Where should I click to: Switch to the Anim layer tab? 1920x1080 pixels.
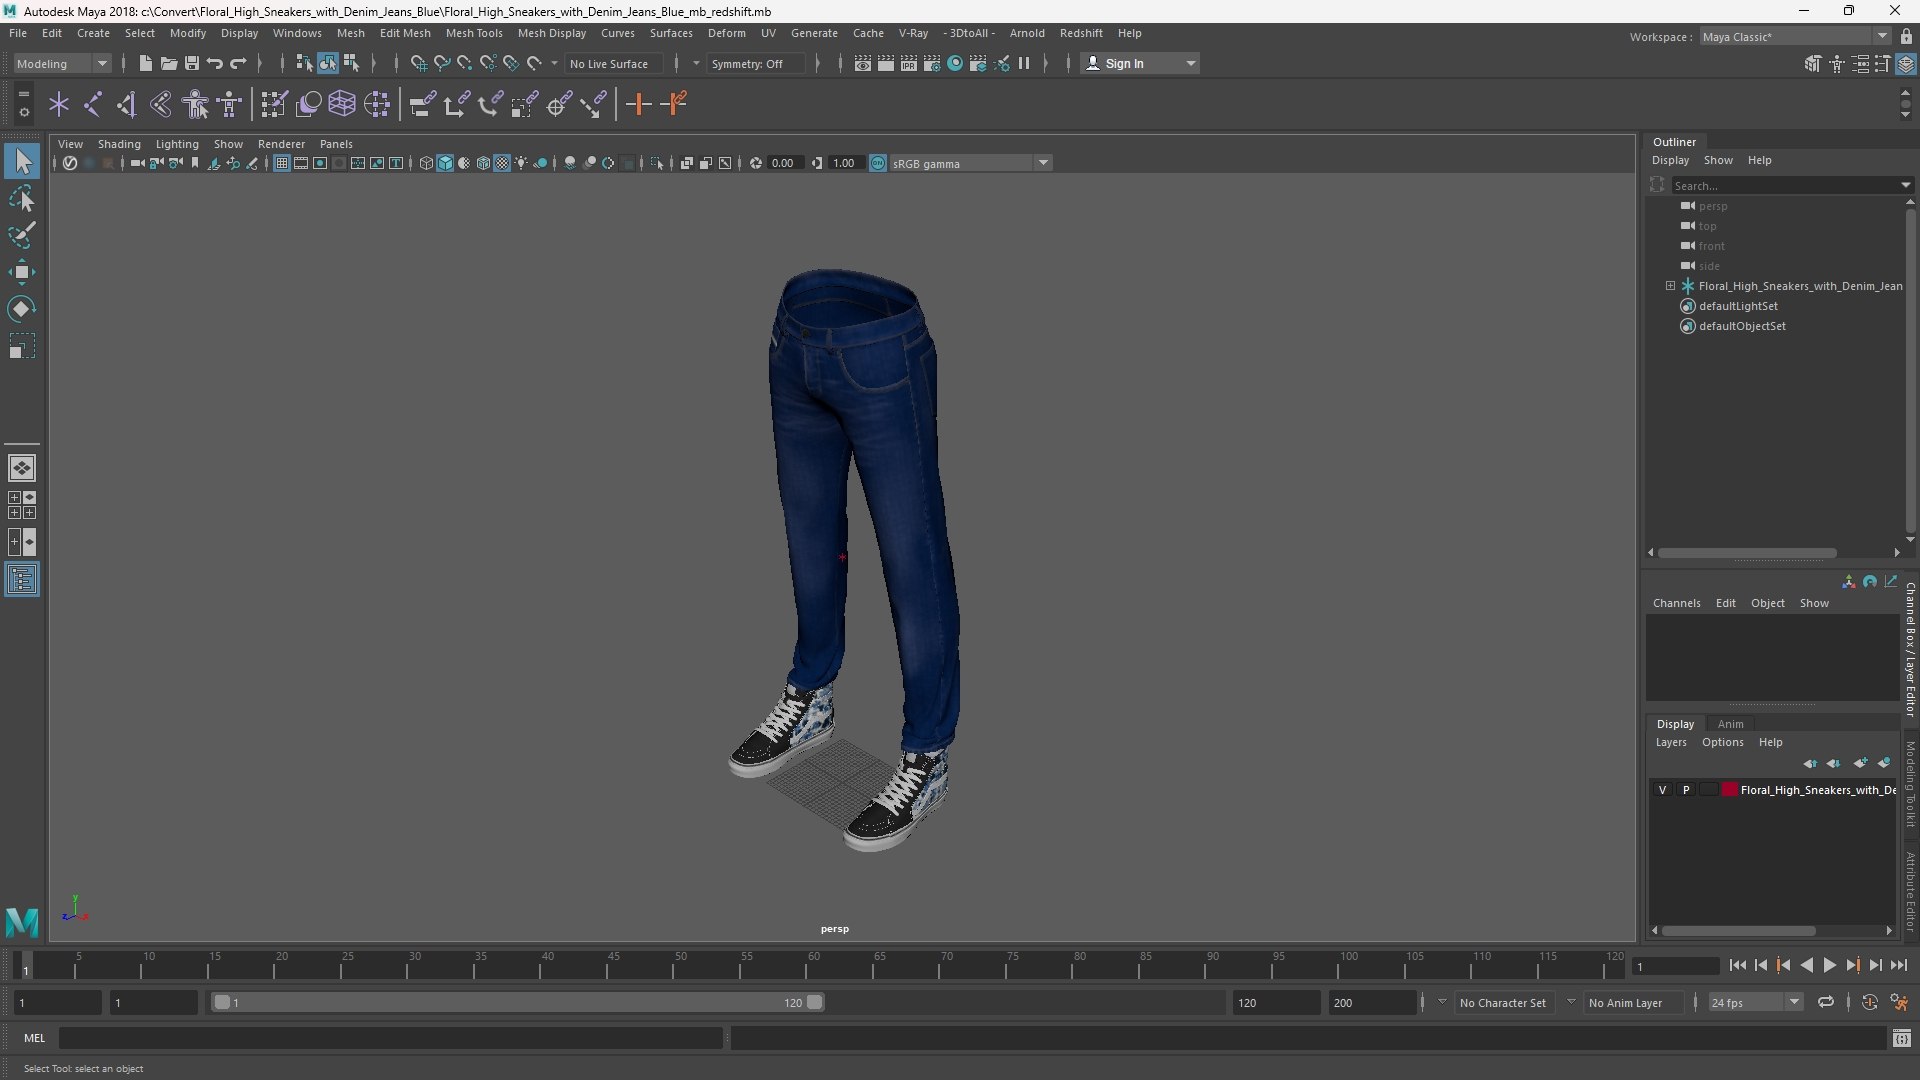coord(1730,724)
